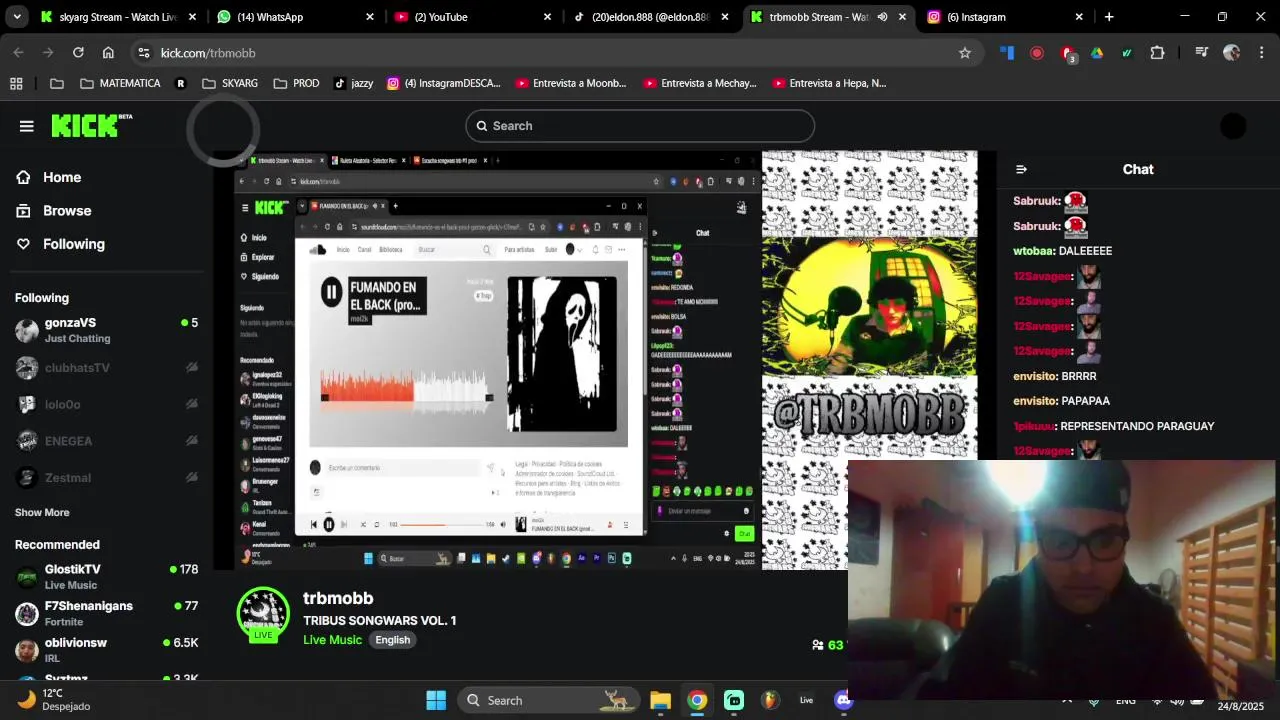Viewport: 1280px width, 720px height.
Task: Click wtobaa username in chat
Action: pyautogui.click(x=1033, y=251)
